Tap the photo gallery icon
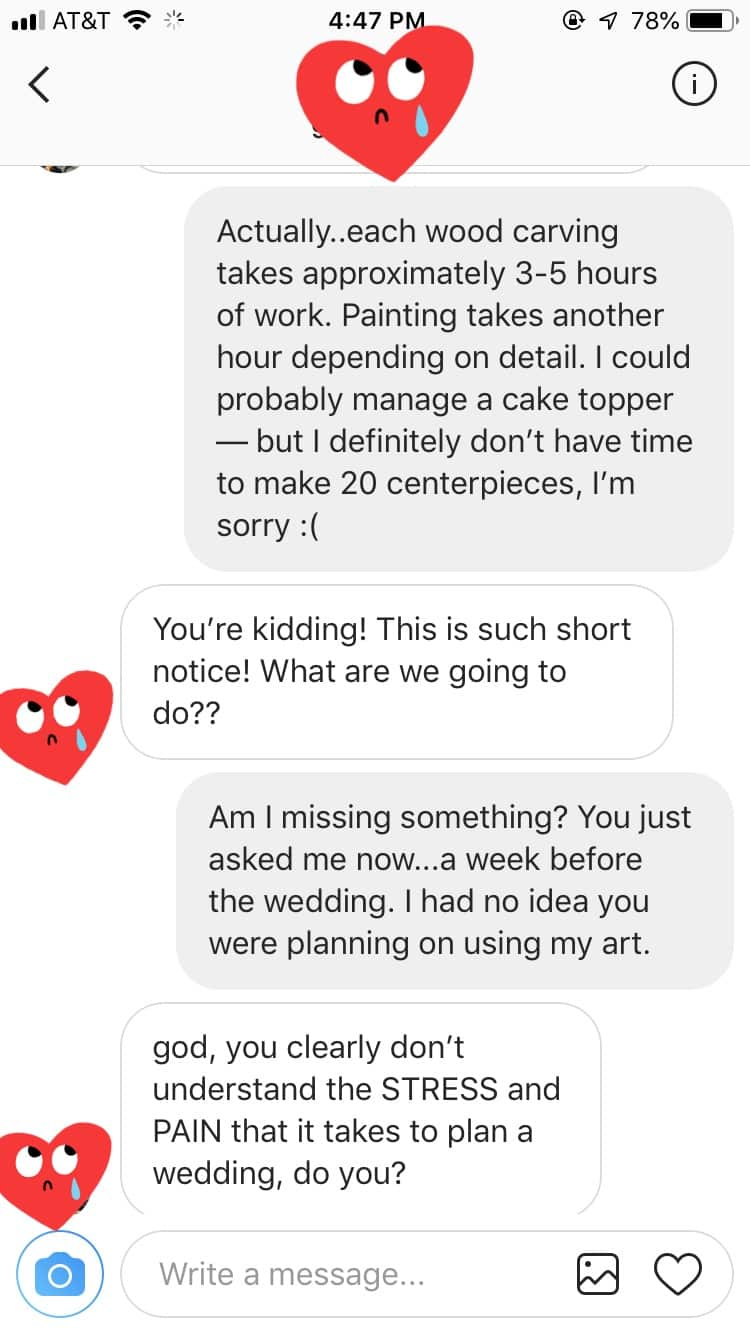This screenshot has width=750, height=1334. pos(599,1274)
